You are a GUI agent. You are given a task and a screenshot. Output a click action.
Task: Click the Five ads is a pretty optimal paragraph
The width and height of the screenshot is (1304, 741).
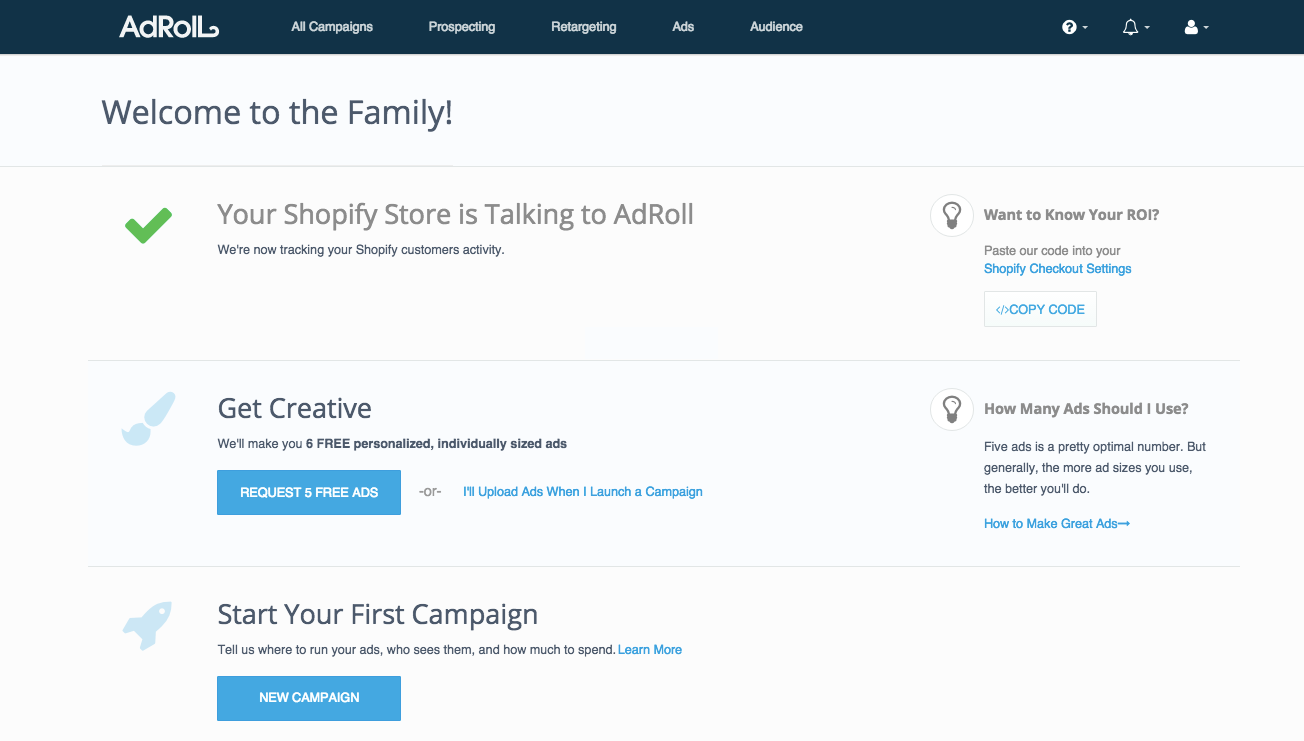(x=1095, y=468)
